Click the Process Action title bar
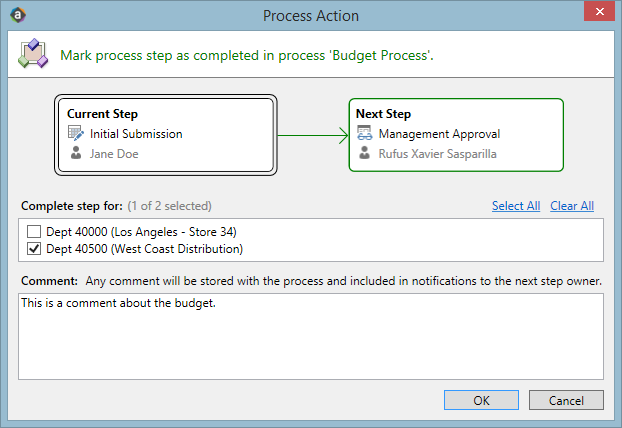622x428 pixels. click(310, 15)
